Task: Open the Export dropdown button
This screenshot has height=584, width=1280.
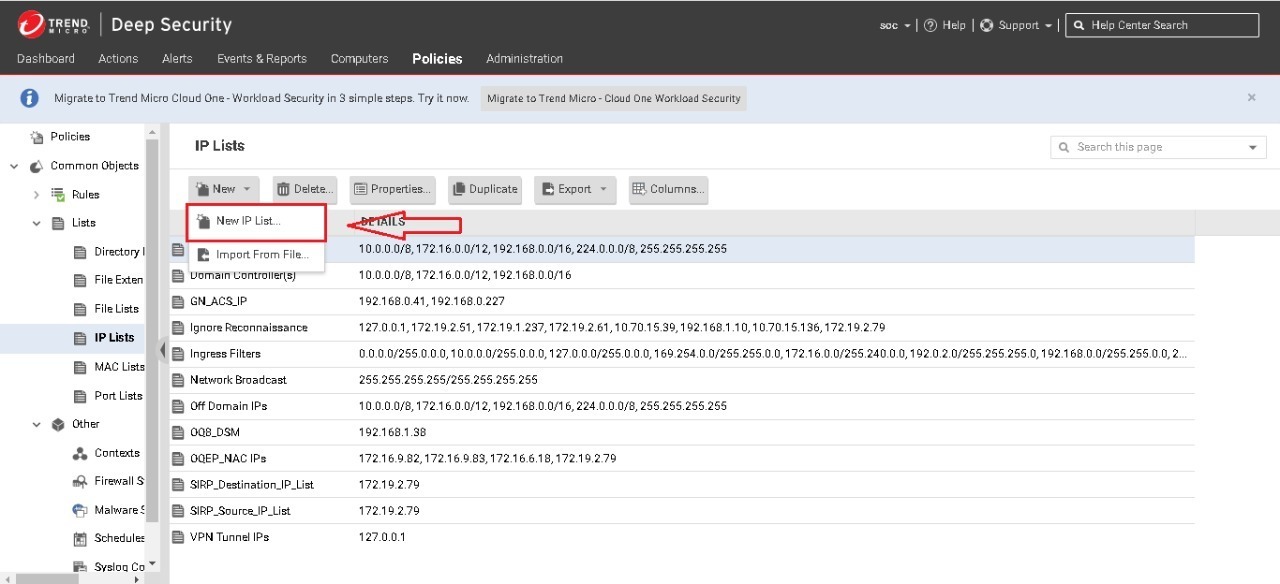Action: coord(576,189)
